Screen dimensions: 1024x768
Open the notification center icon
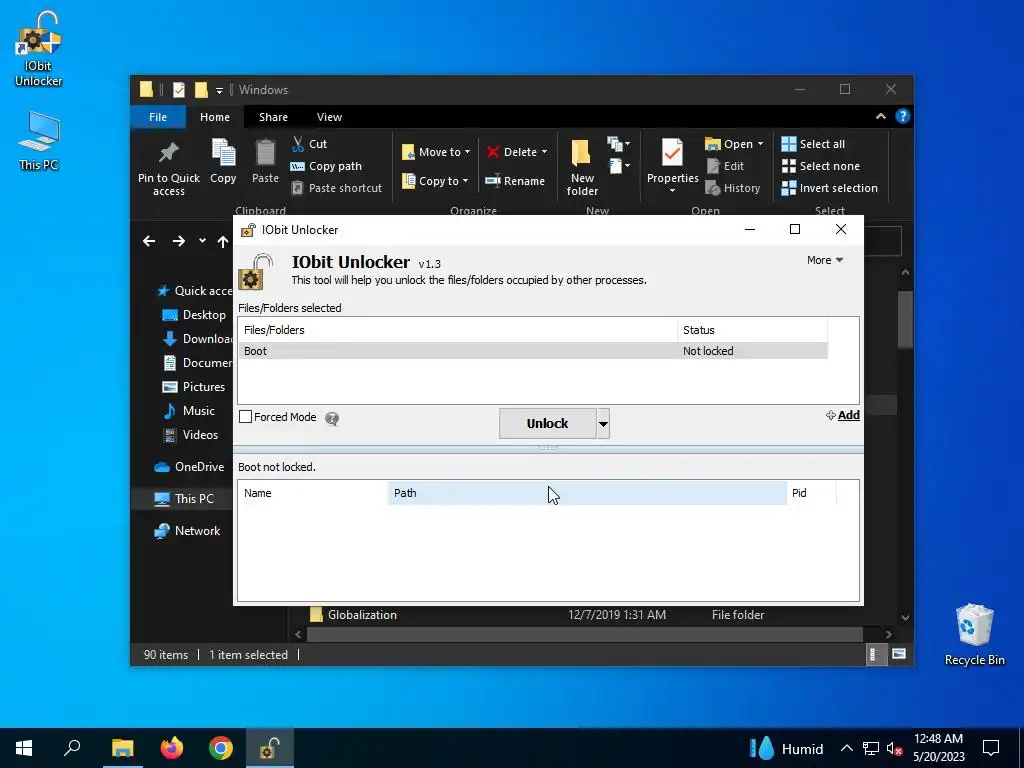[x=991, y=748]
